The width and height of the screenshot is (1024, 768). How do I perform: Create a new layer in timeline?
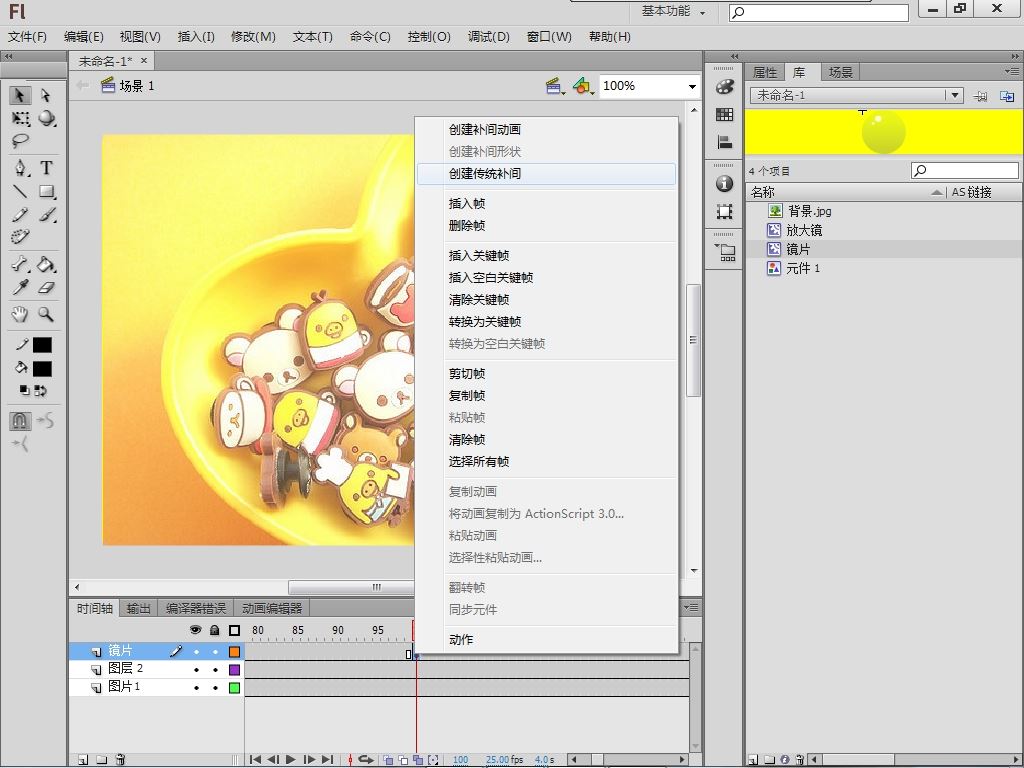(x=83, y=760)
